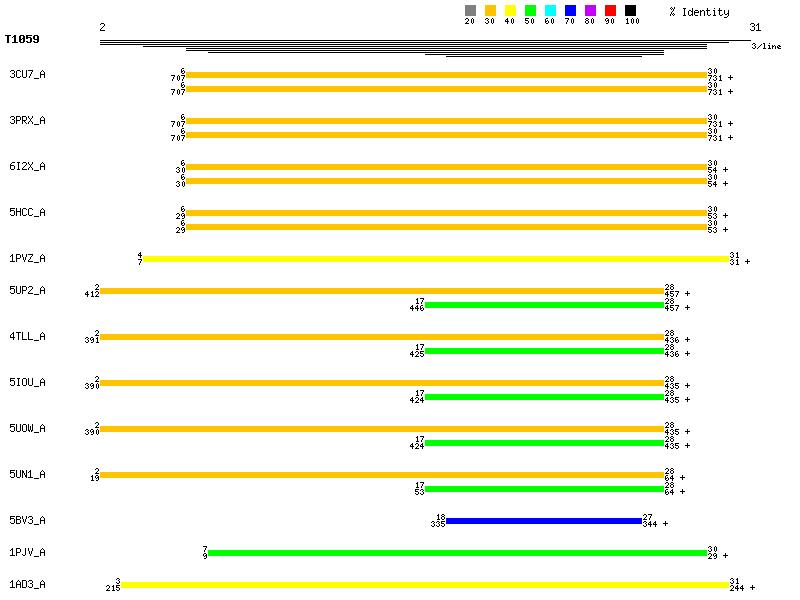Click the yellow 1PVZ_A alignment bar
Image resolution: width=800 pixels, height=600 pixels.
click(x=436, y=259)
